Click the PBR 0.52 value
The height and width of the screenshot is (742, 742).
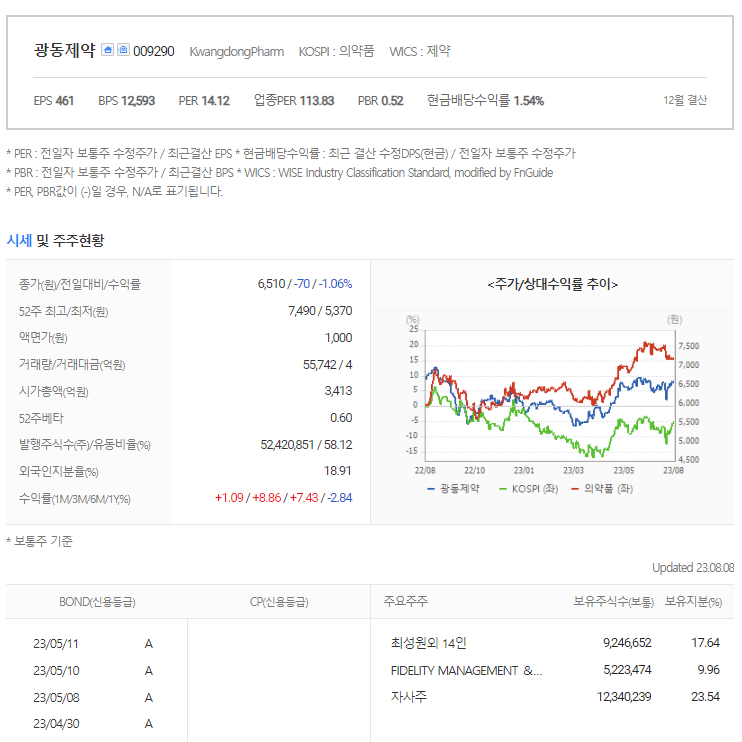point(380,101)
